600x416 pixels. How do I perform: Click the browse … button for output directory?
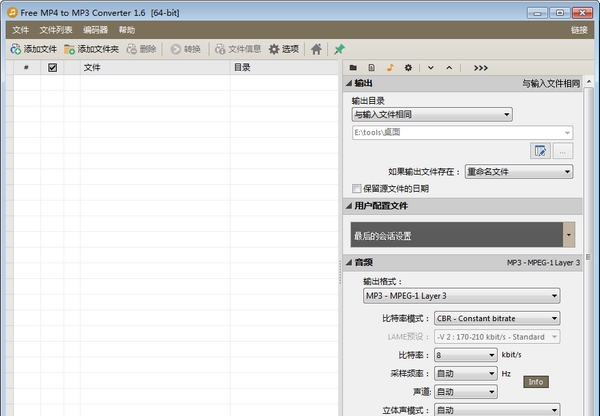tap(563, 151)
